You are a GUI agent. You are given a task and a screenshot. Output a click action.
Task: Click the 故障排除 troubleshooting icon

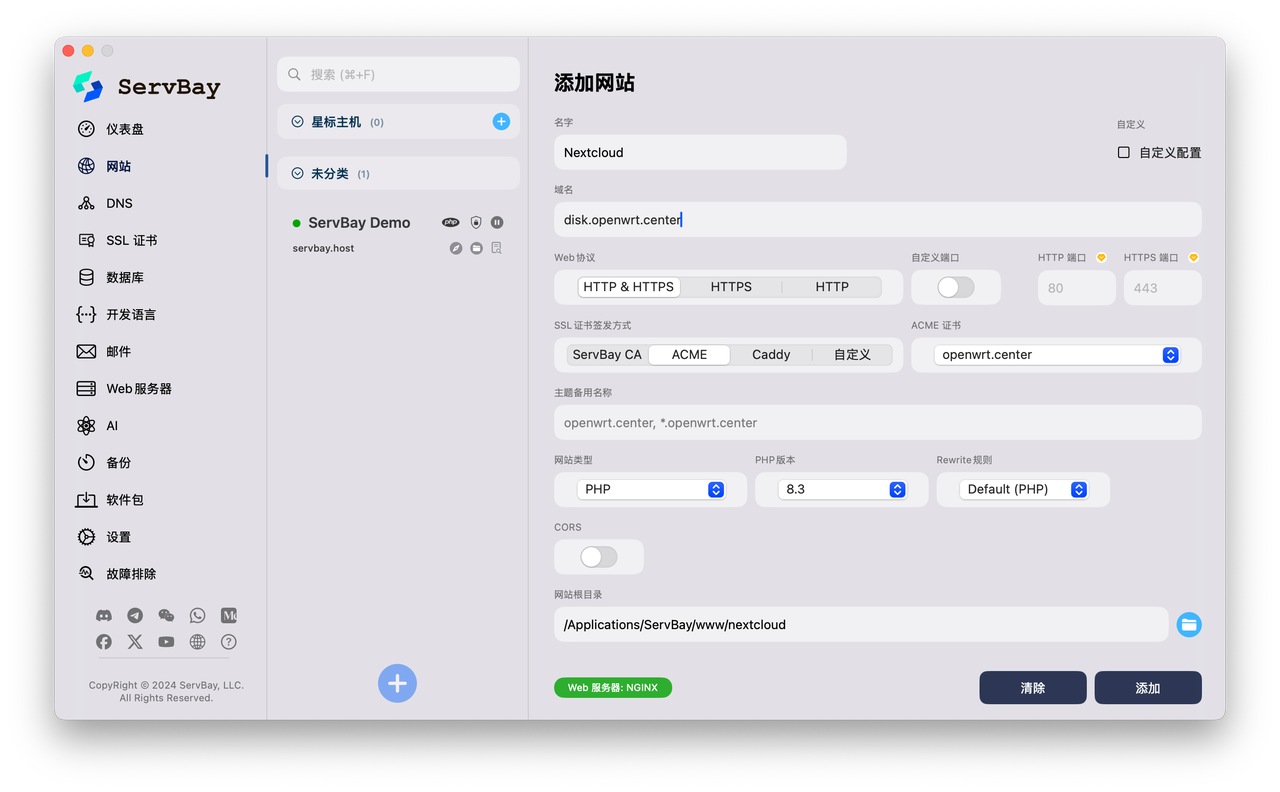(87, 574)
